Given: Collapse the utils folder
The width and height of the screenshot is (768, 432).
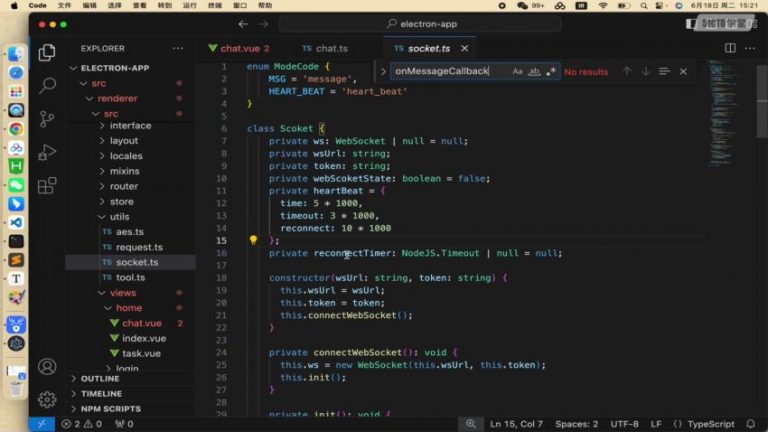Looking at the screenshot, I should 119,217.
